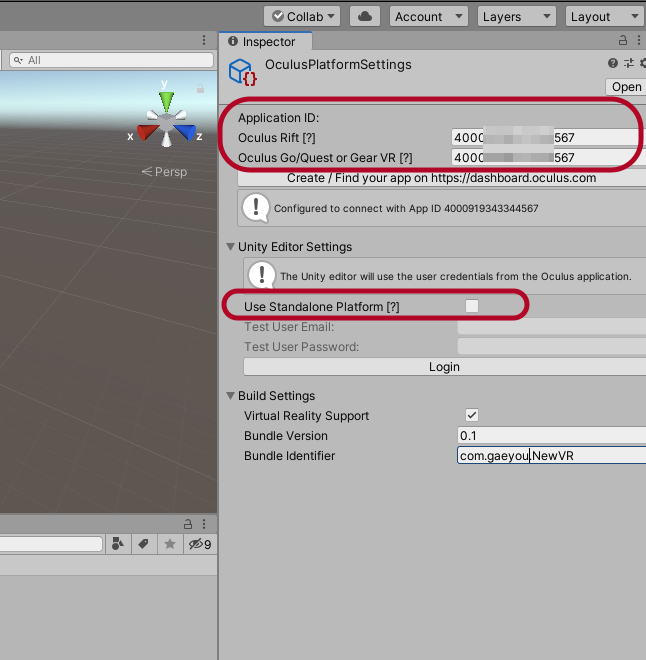Click the credentials info message icon

262,275
